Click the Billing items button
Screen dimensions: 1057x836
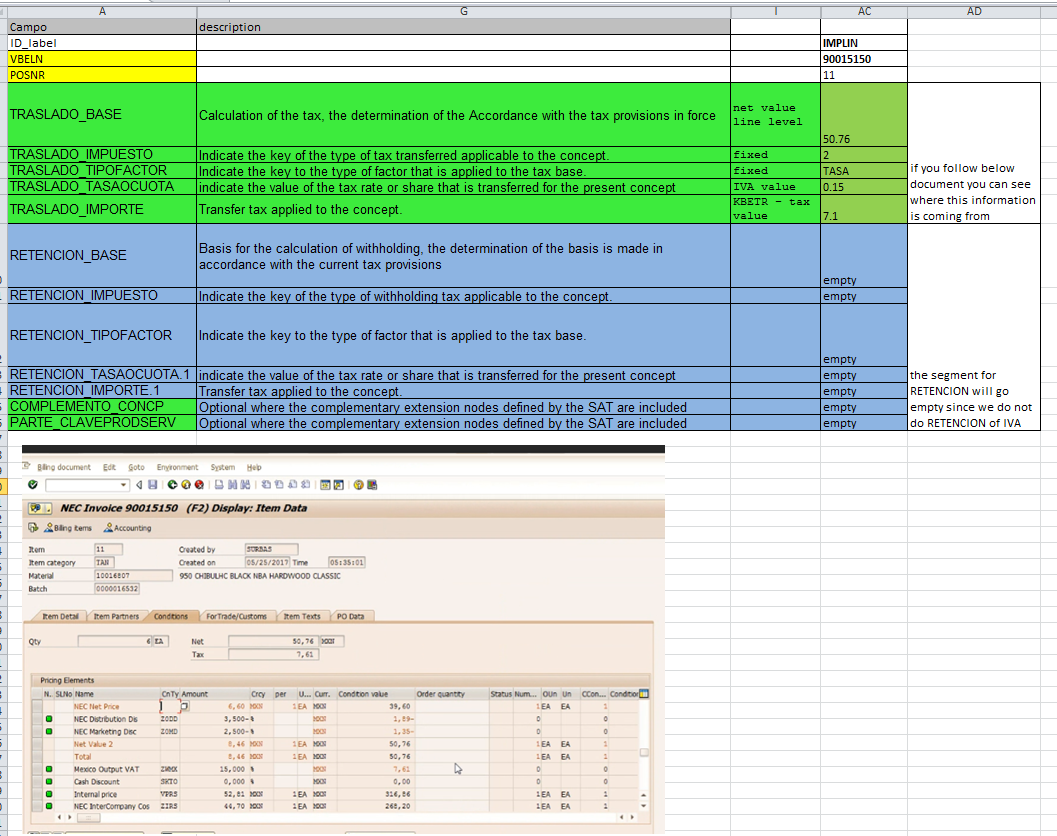point(68,528)
